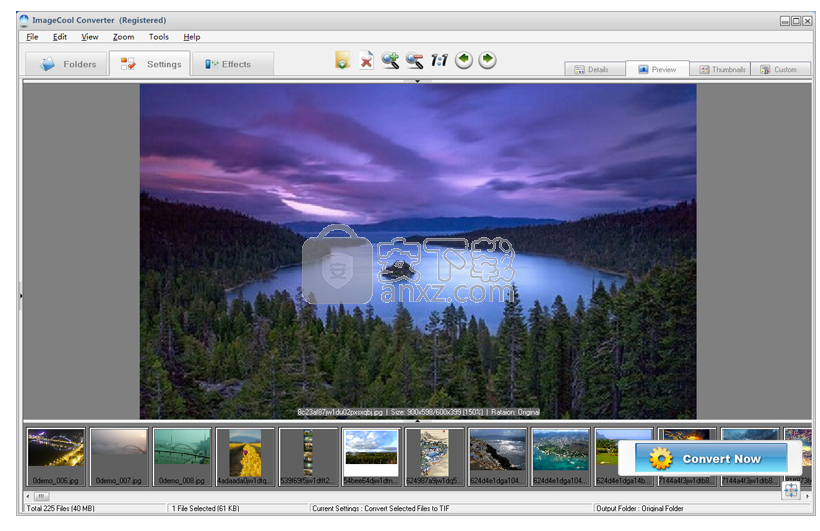Viewport: 820px width, 531px height.
Task: Switch to the Details view tab
Action: pyautogui.click(x=595, y=70)
